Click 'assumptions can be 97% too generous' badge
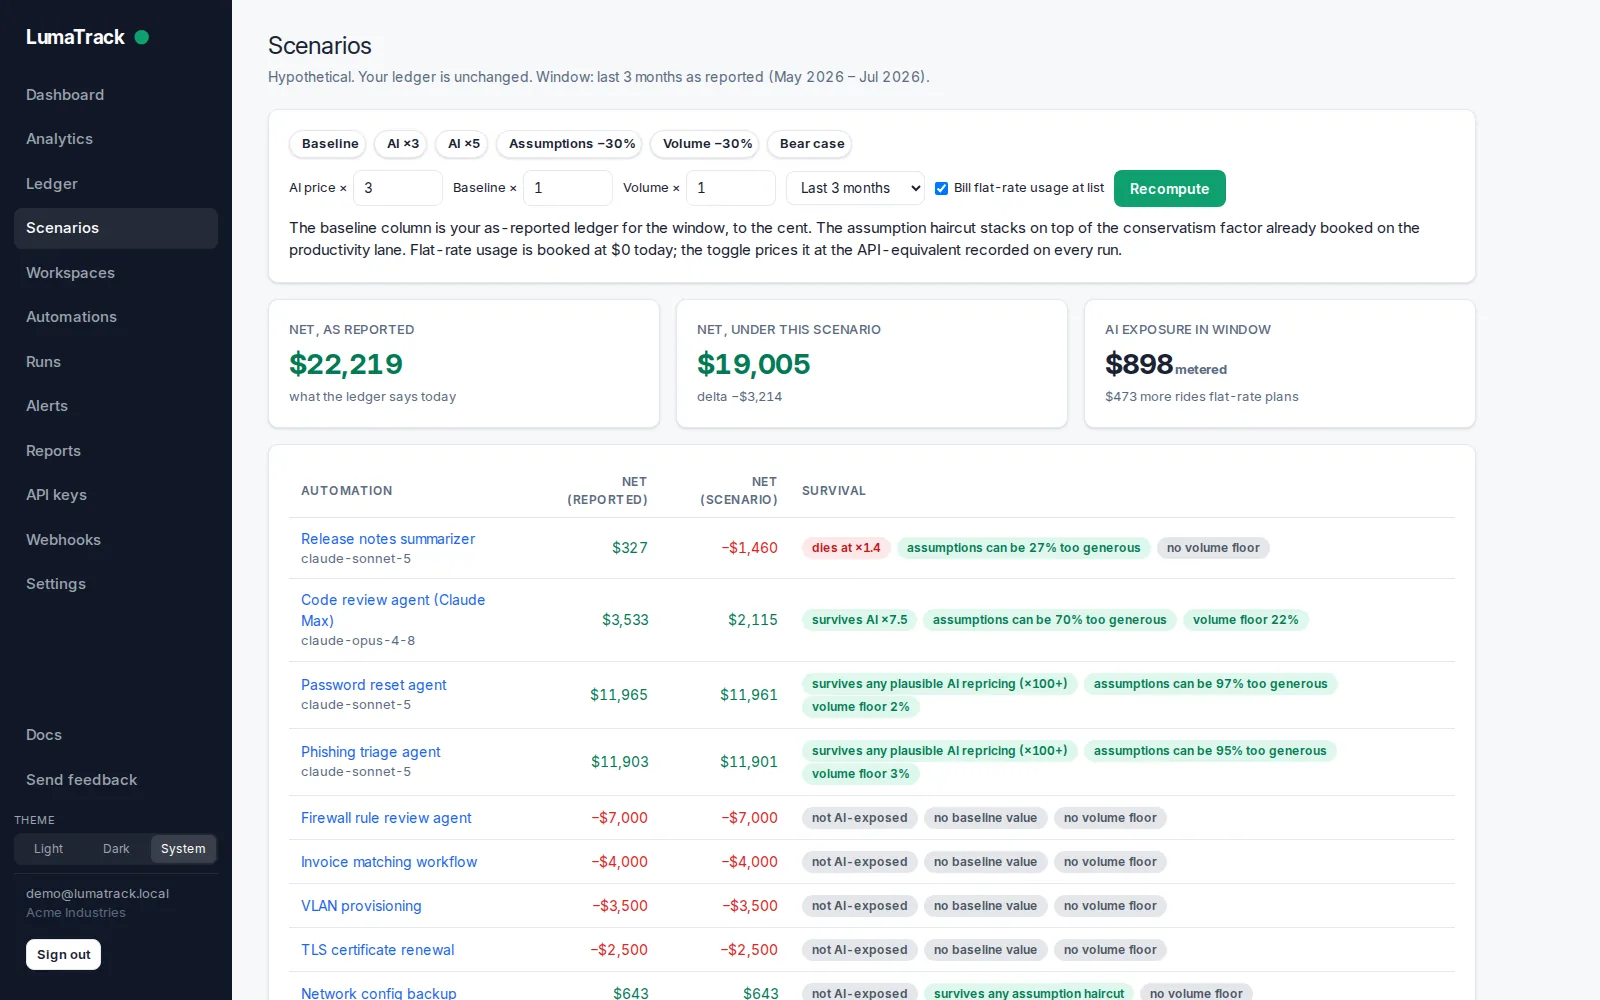 coord(1211,684)
